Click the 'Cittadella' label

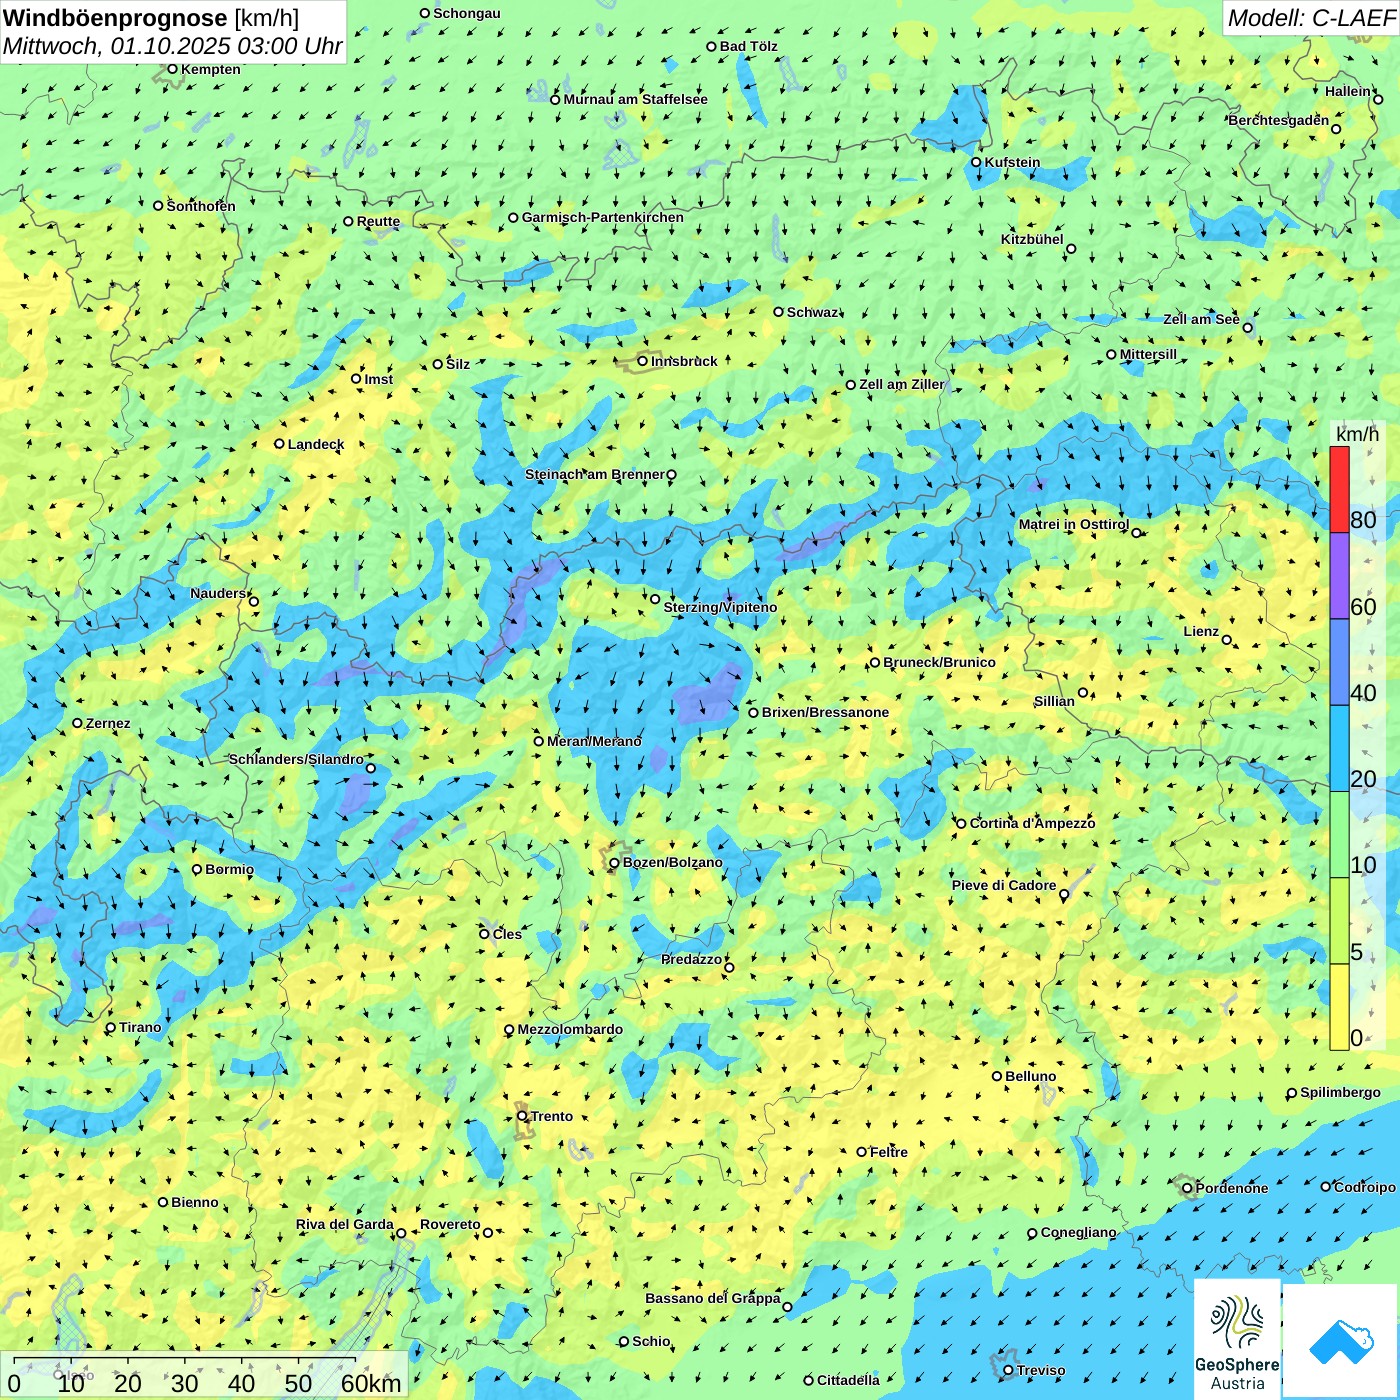tap(848, 1380)
